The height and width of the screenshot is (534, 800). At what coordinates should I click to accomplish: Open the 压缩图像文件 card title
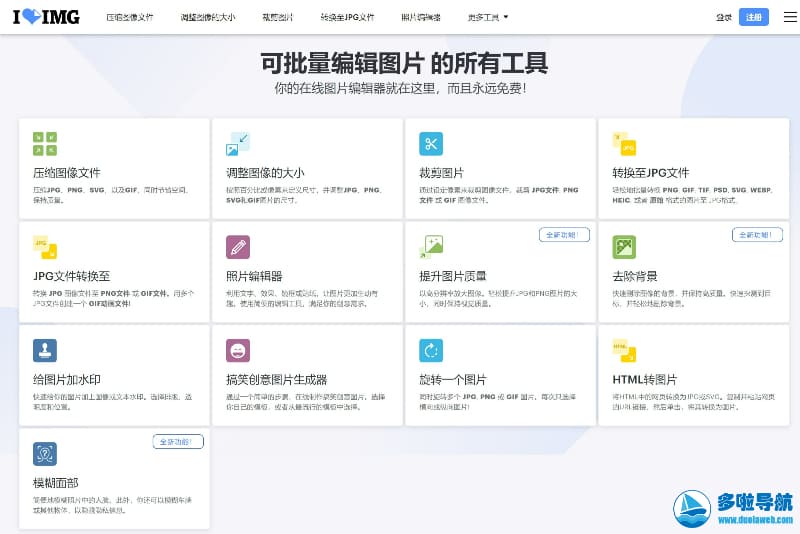point(67,173)
